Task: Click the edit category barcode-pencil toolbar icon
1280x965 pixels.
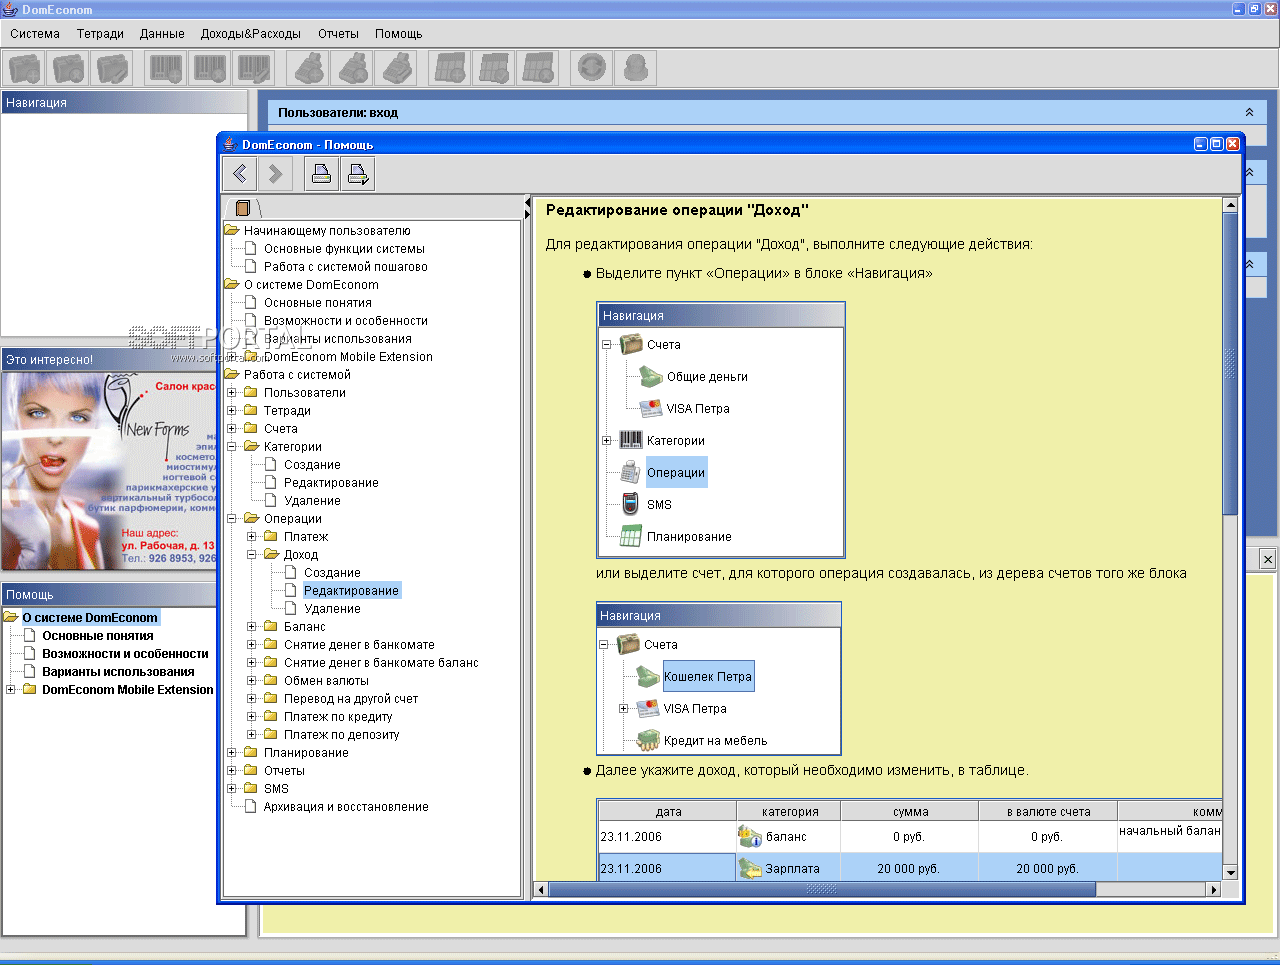Action: [253, 68]
